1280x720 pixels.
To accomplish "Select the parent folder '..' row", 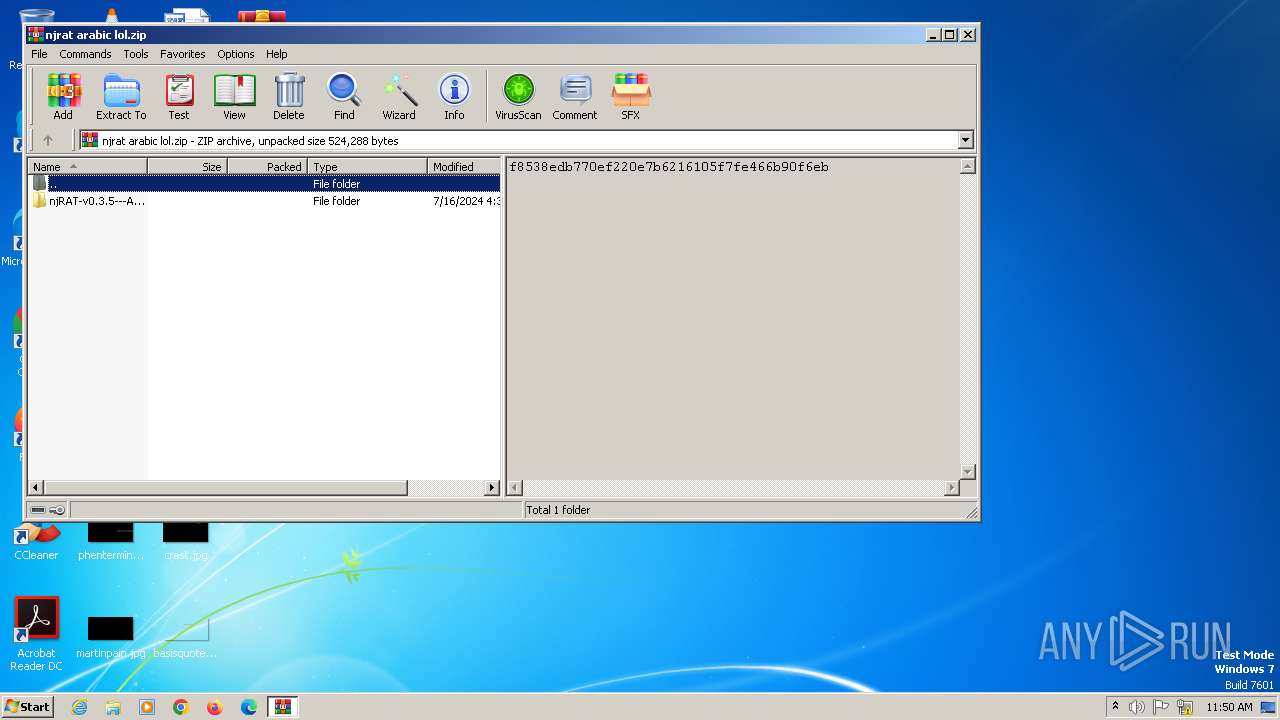I will (264, 184).
